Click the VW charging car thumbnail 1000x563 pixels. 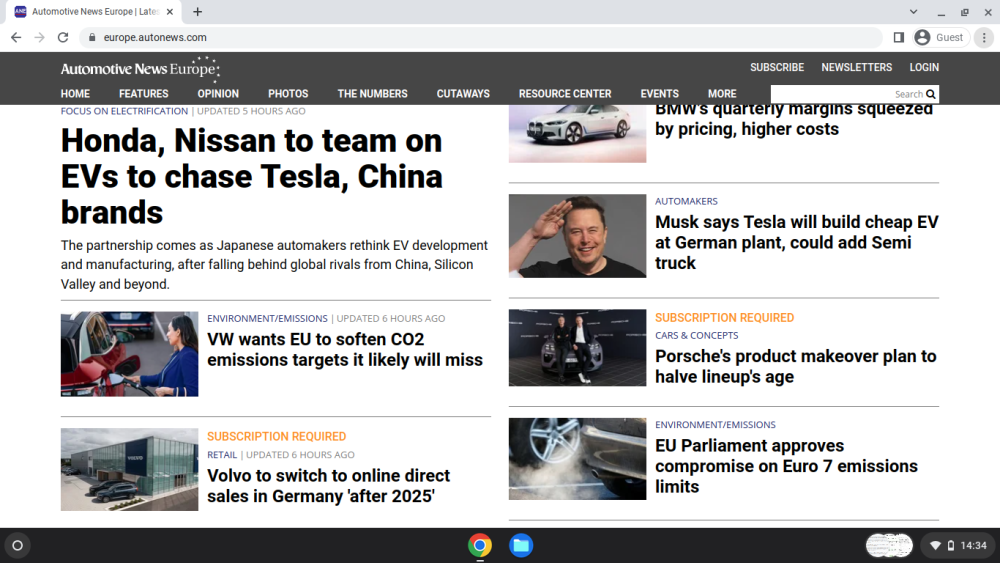[x=129, y=354]
